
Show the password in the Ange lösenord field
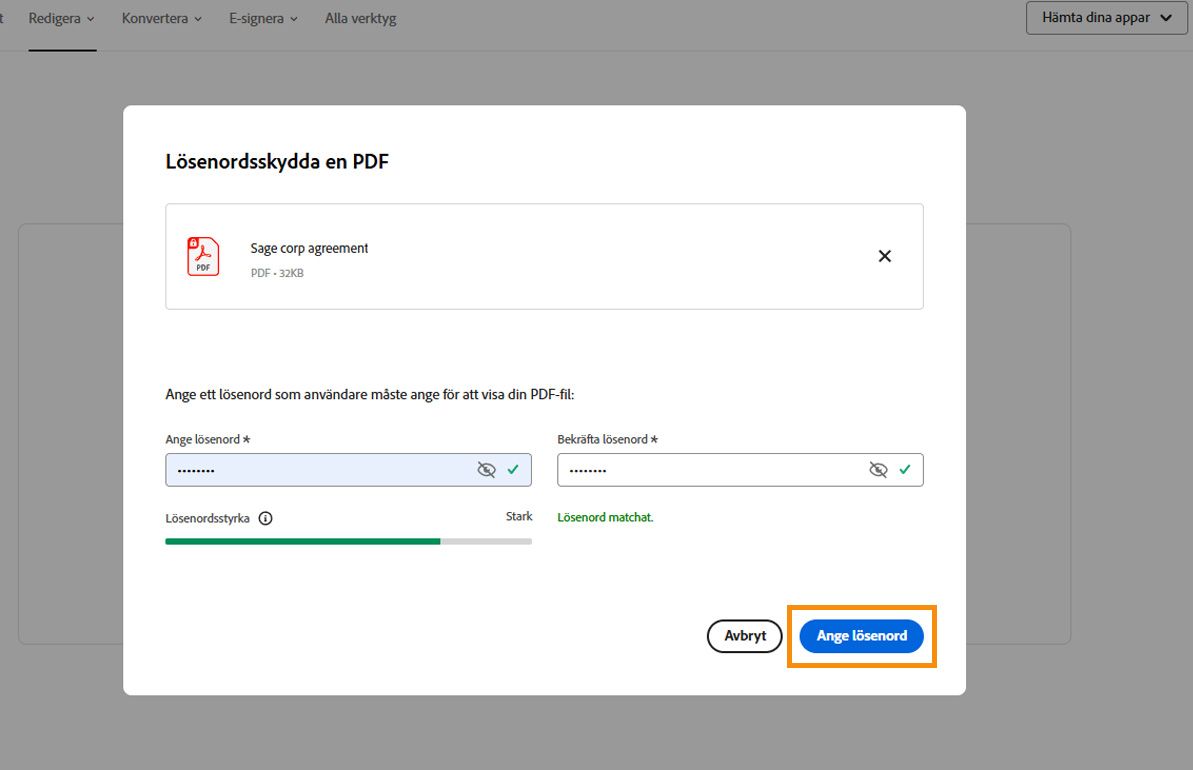(x=487, y=469)
